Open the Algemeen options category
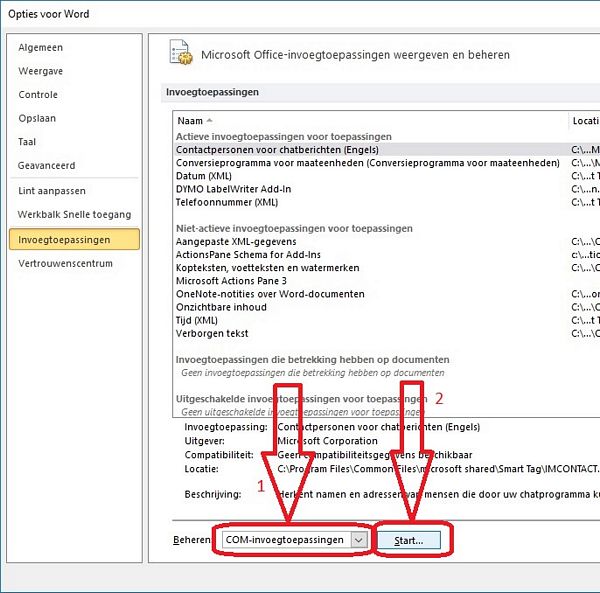The height and width of the screenshot is (593, 600). [x=40, y=47]
